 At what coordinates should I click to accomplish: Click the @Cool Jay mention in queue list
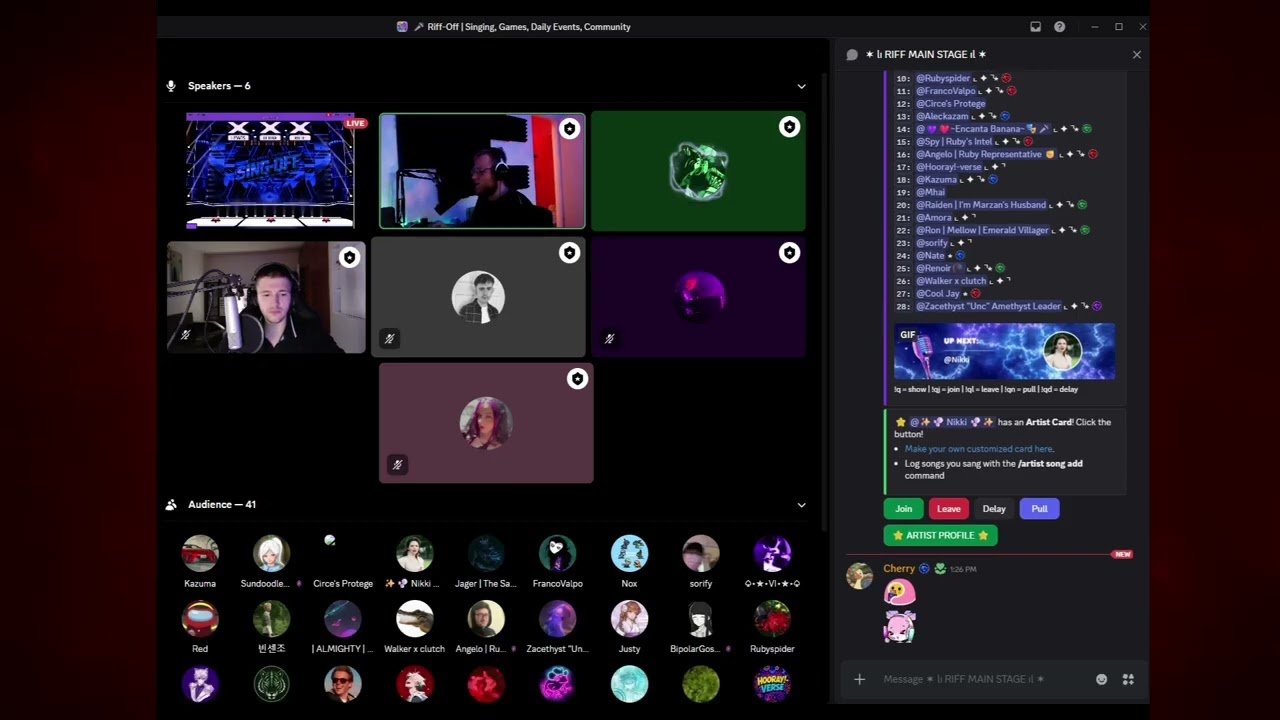point(937,293)
